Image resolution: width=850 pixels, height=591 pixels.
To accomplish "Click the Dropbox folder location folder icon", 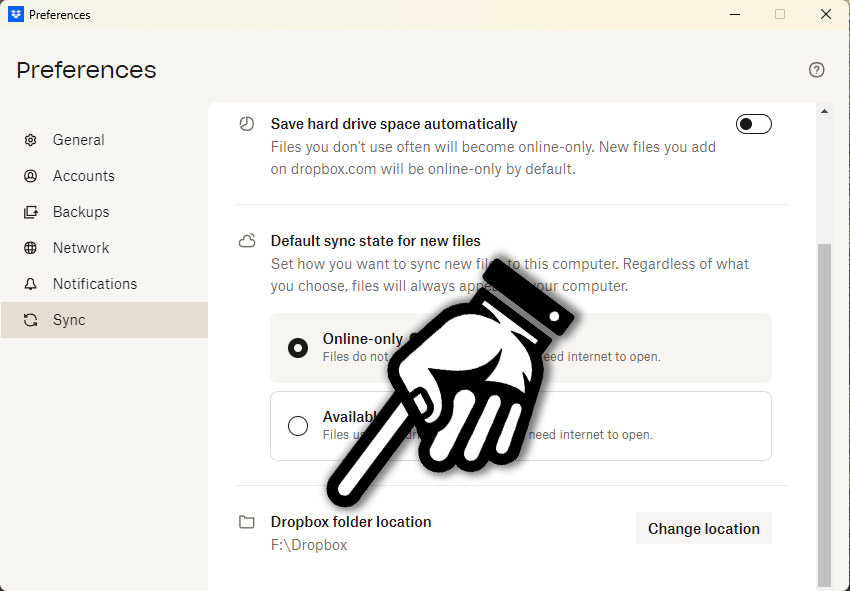I will click(247, 522).
